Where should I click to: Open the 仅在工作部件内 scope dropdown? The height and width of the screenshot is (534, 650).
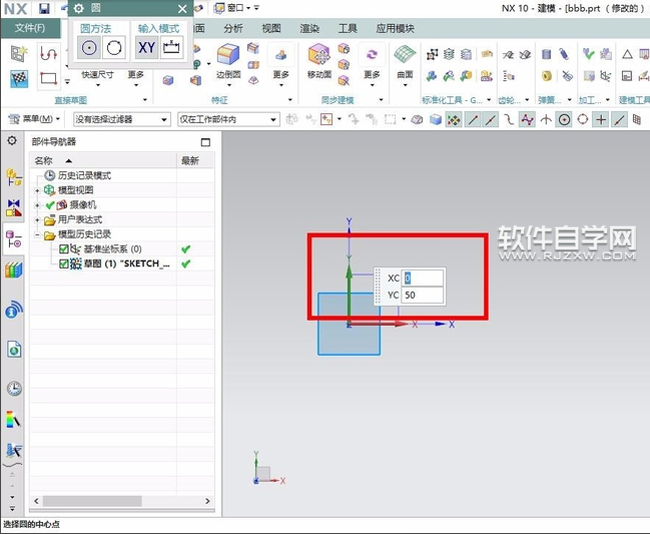coord(227,120)
